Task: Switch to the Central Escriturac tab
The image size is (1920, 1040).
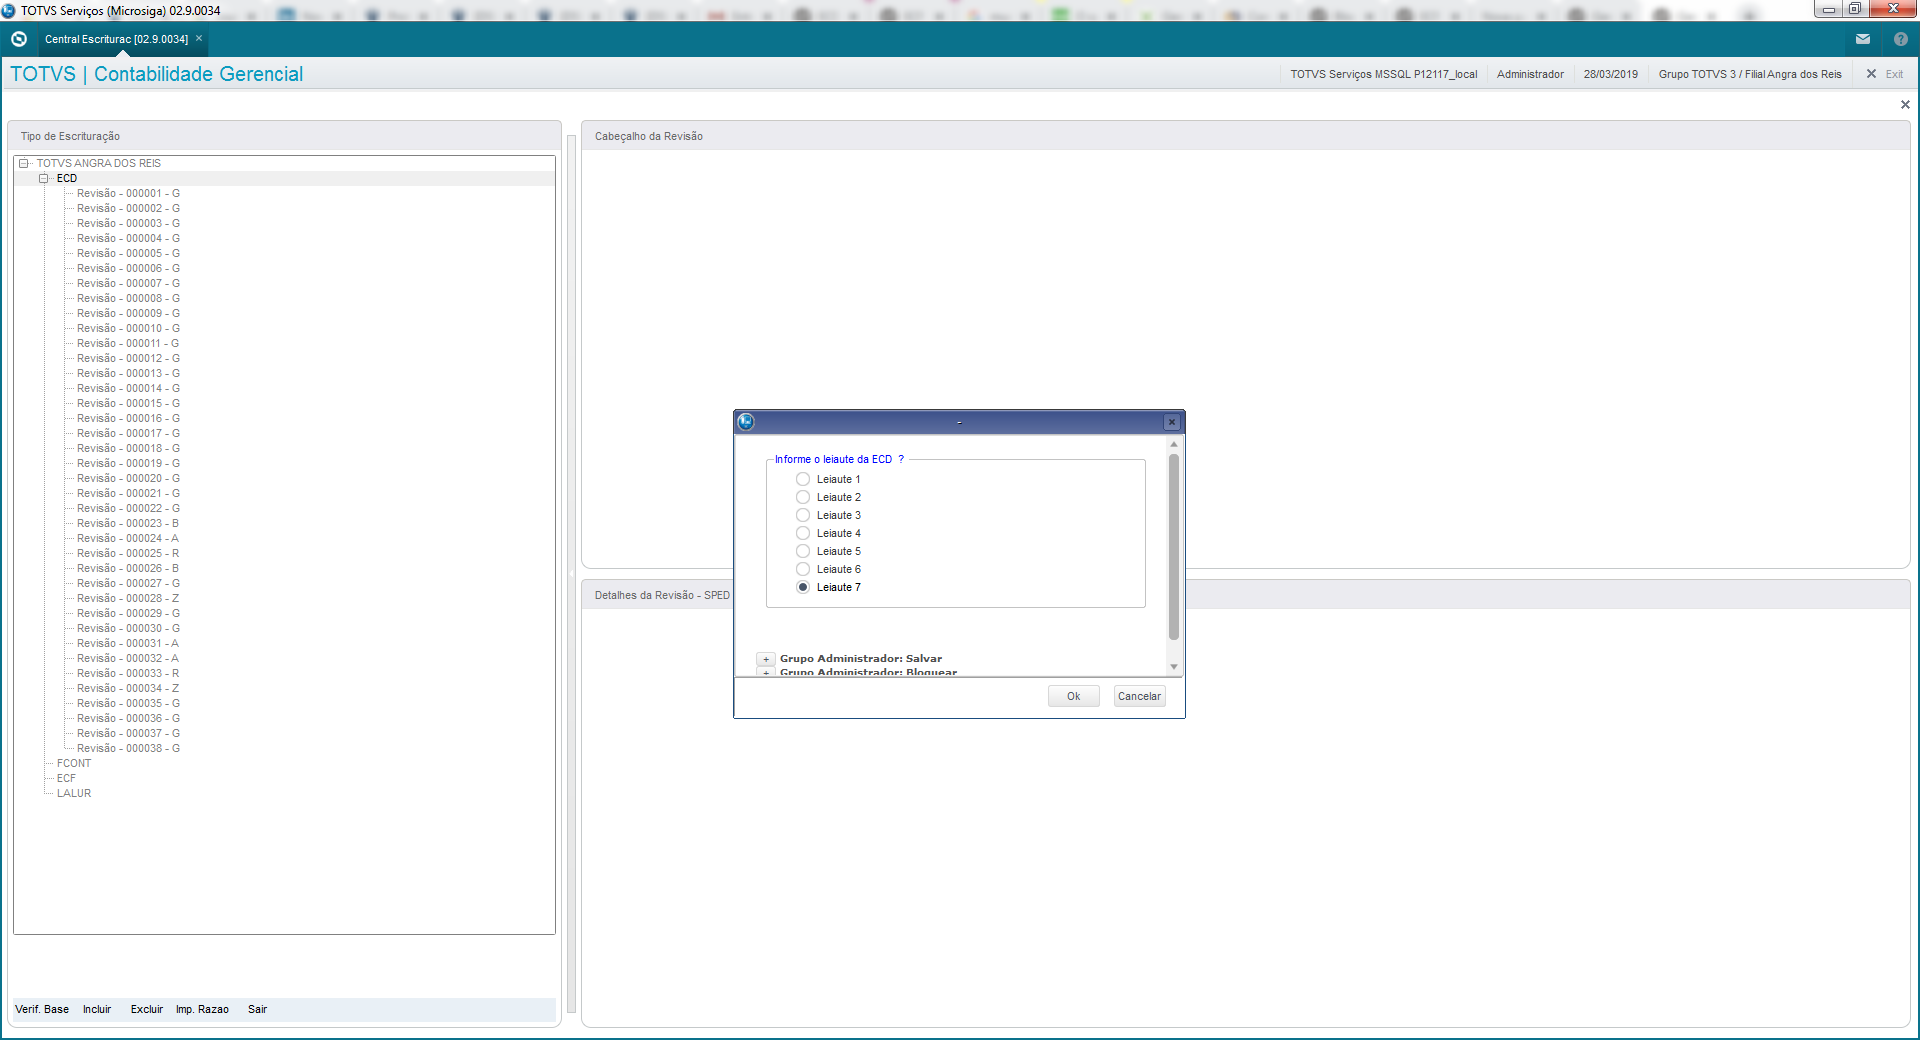Action: coord(116,39)
